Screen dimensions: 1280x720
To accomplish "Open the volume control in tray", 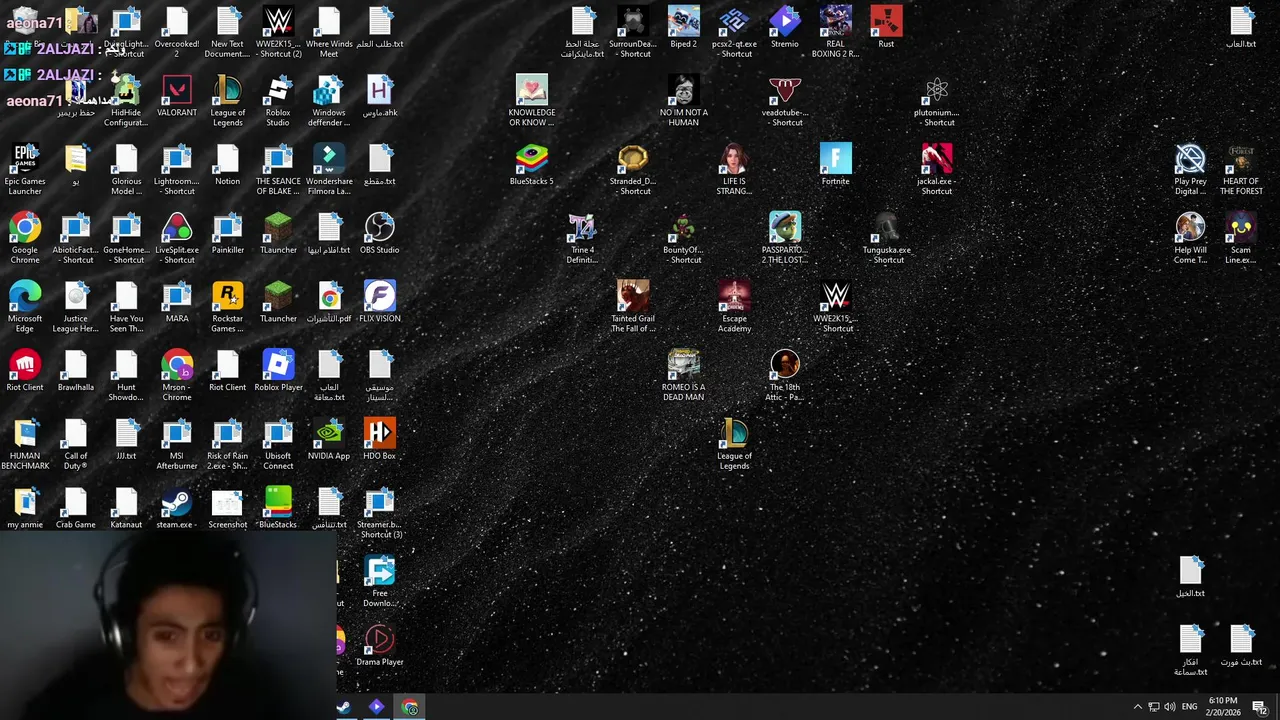I will [1170, 707].
